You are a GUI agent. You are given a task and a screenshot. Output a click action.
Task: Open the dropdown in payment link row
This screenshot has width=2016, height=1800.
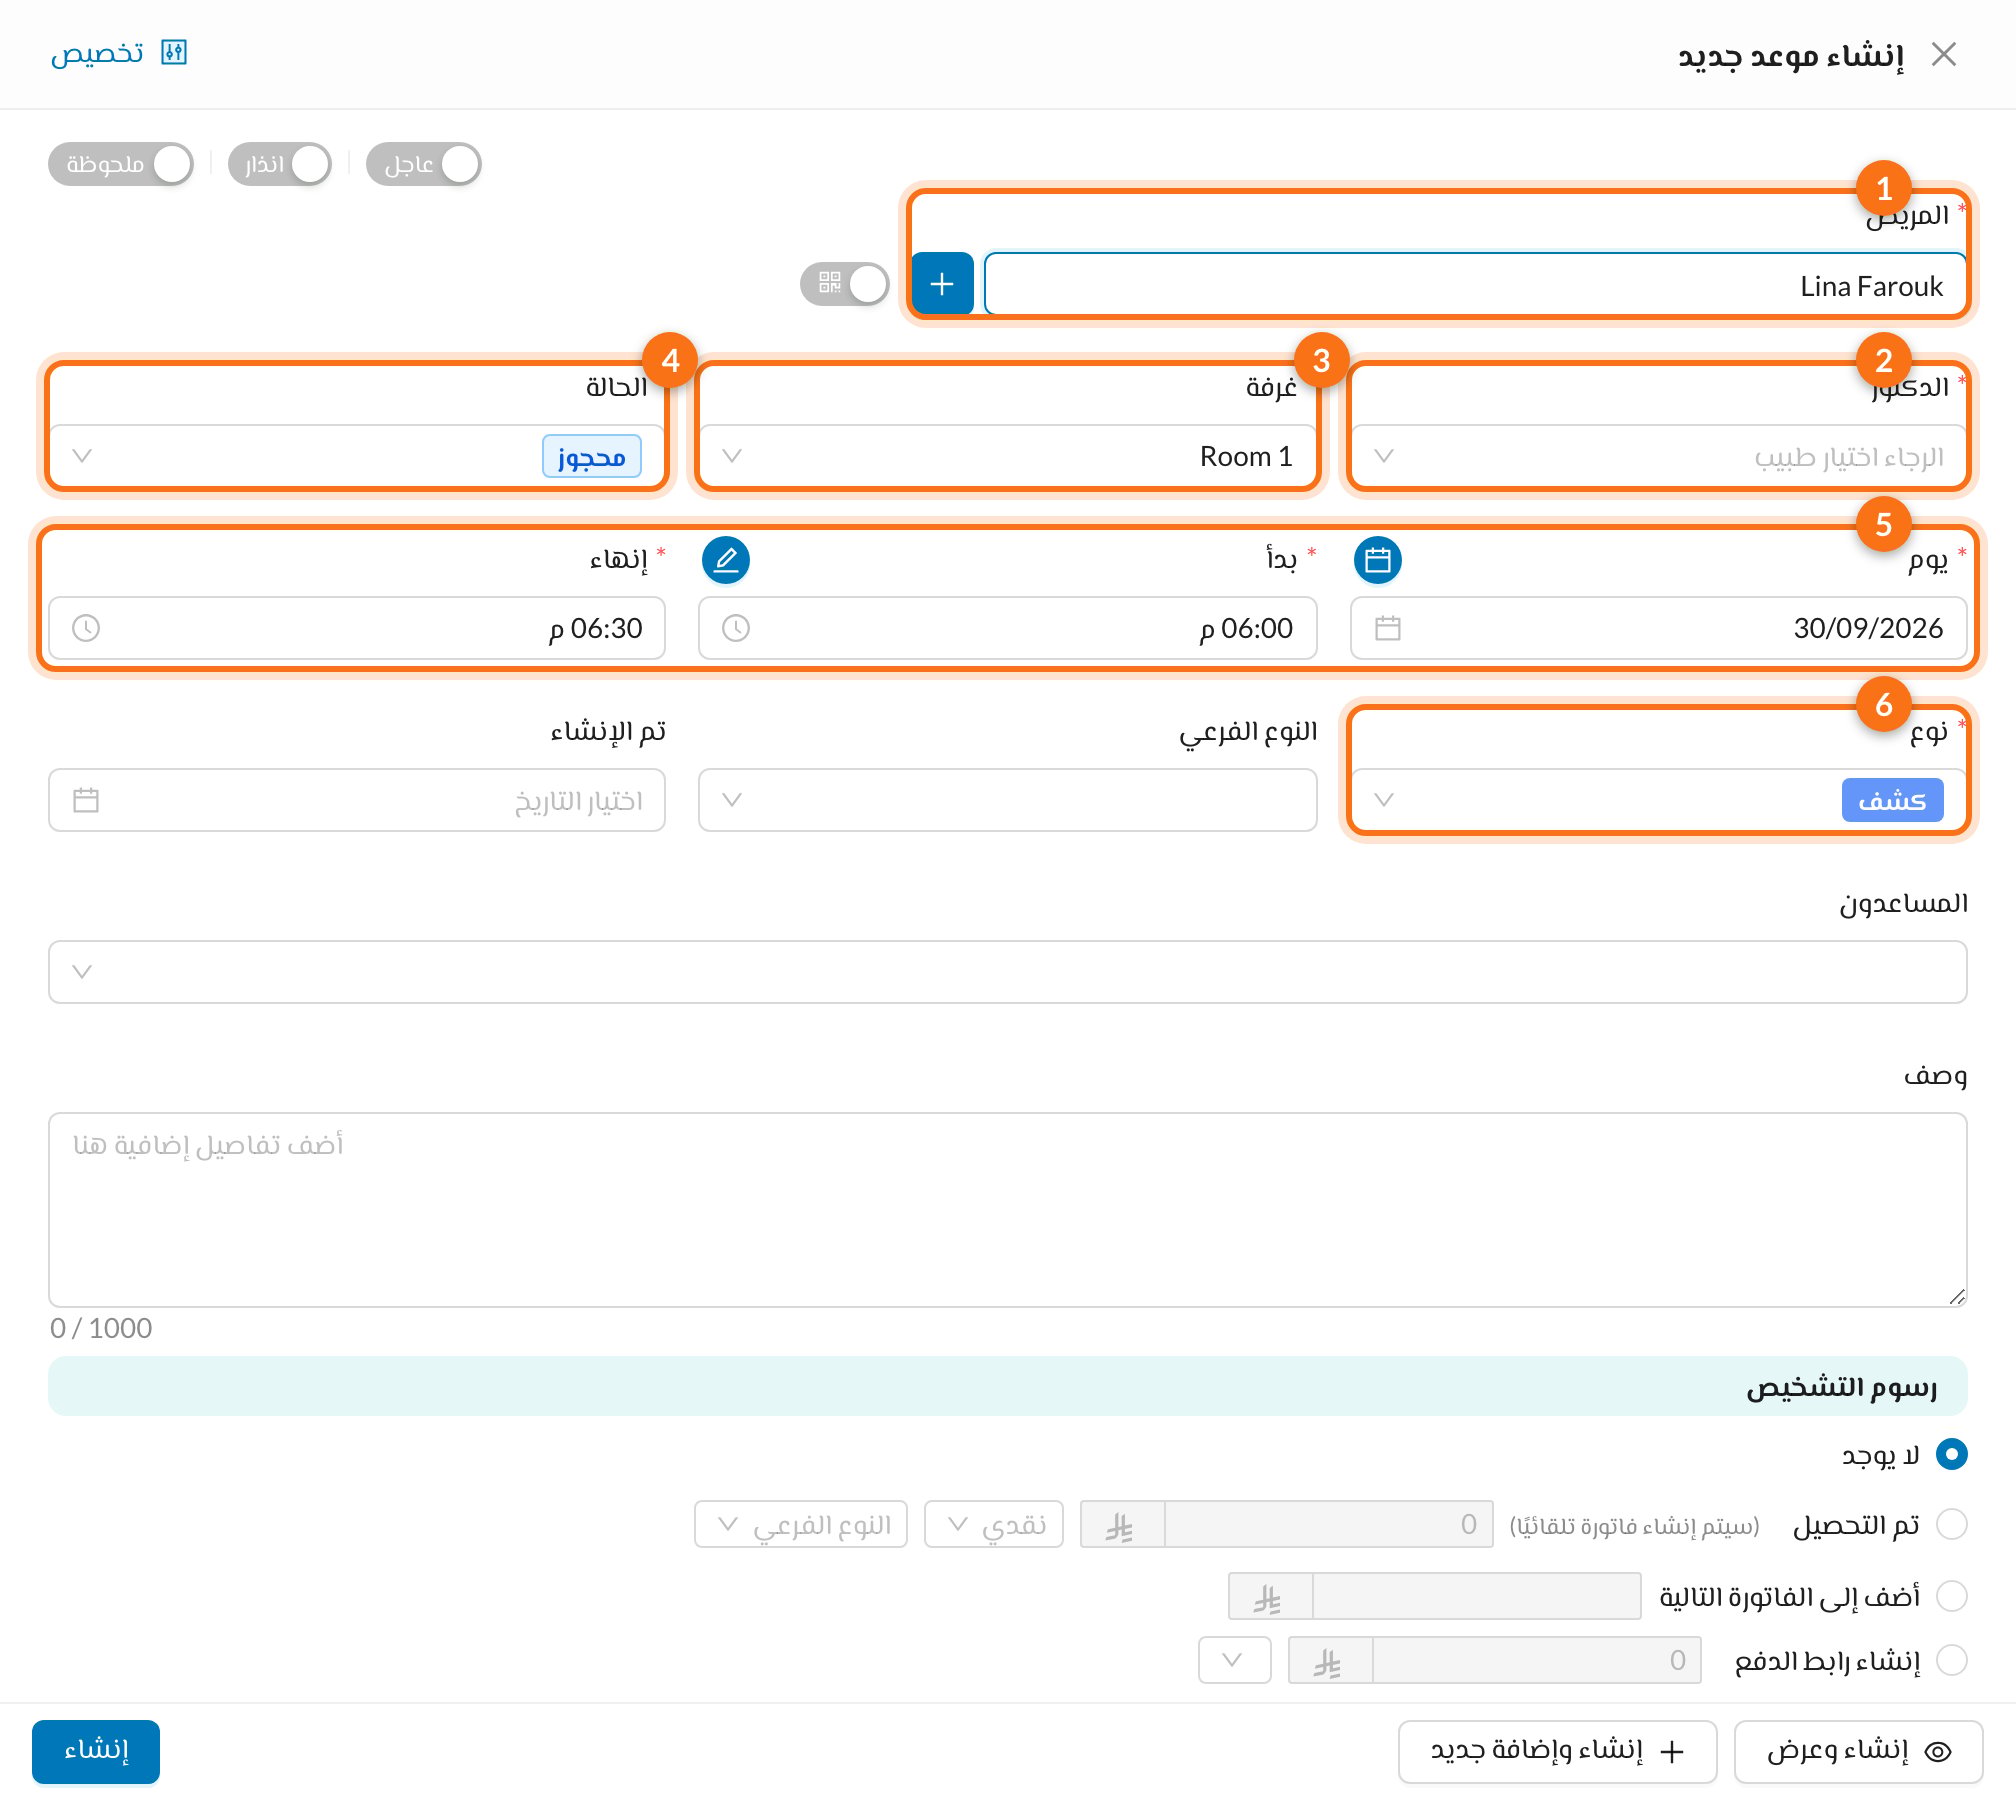click(1234, 1660)
